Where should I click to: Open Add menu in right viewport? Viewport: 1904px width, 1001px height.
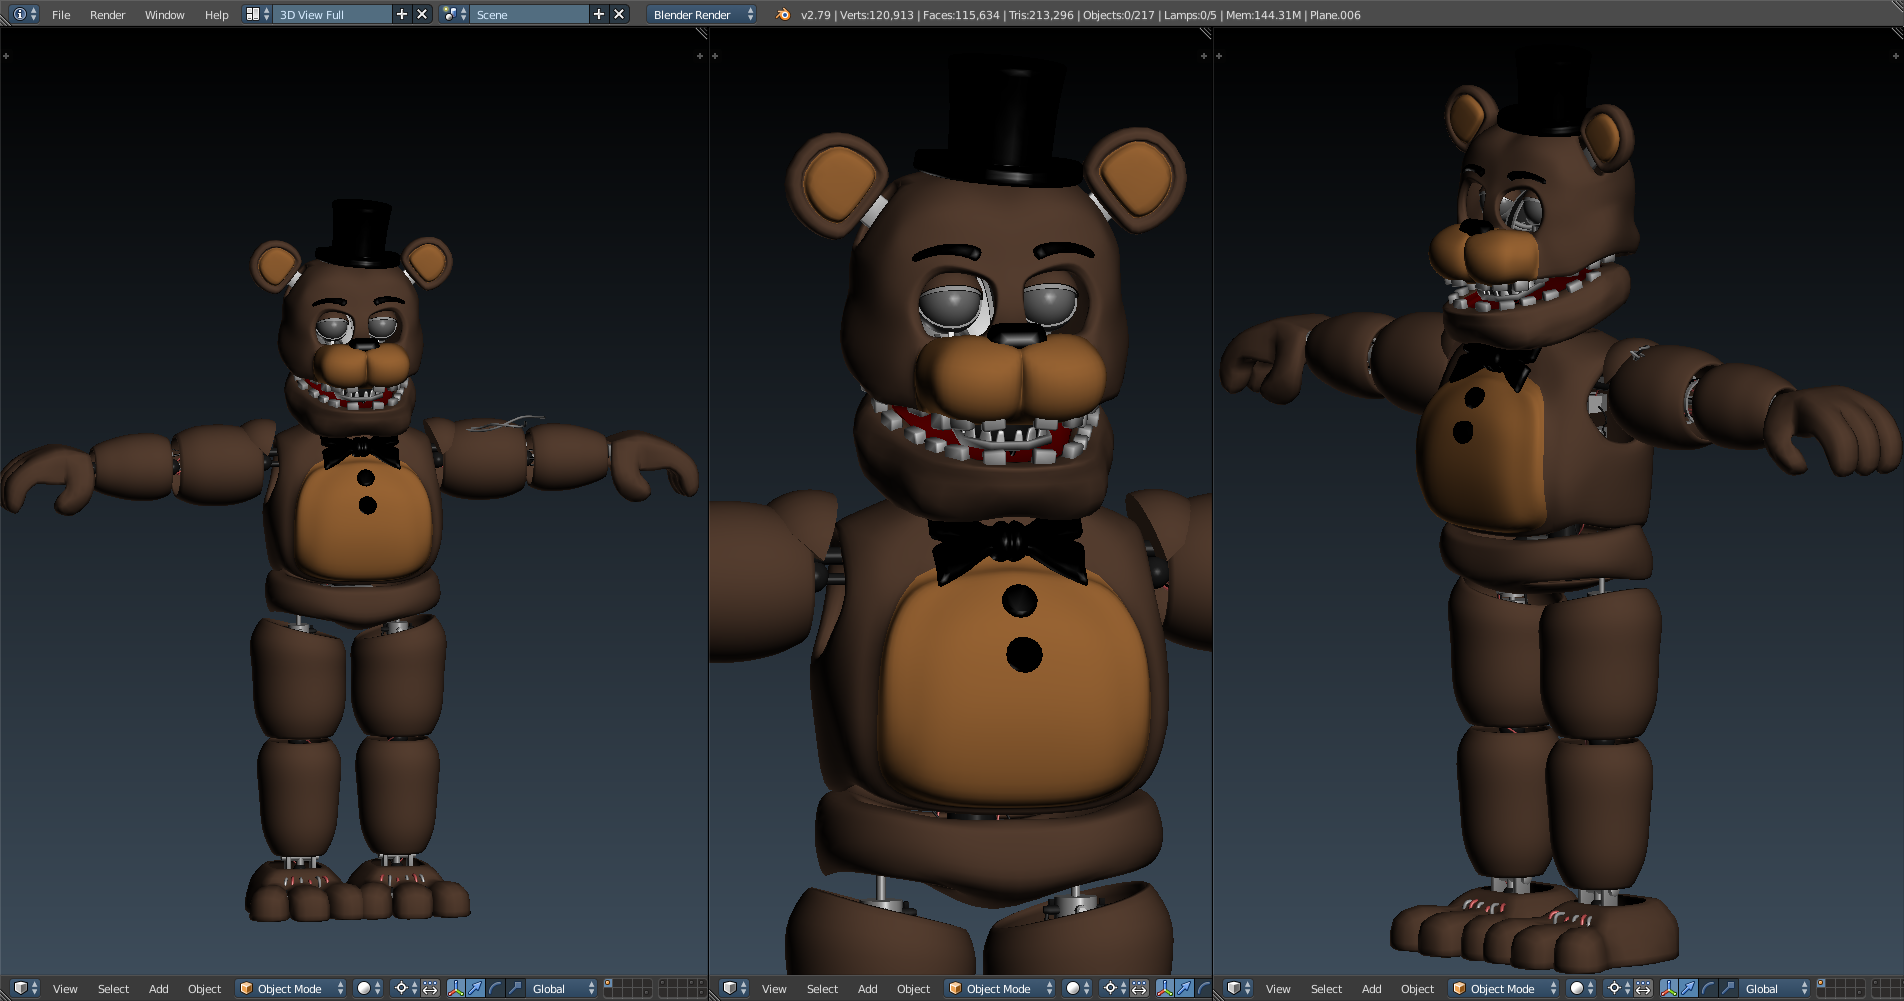tap(1371, 989)
